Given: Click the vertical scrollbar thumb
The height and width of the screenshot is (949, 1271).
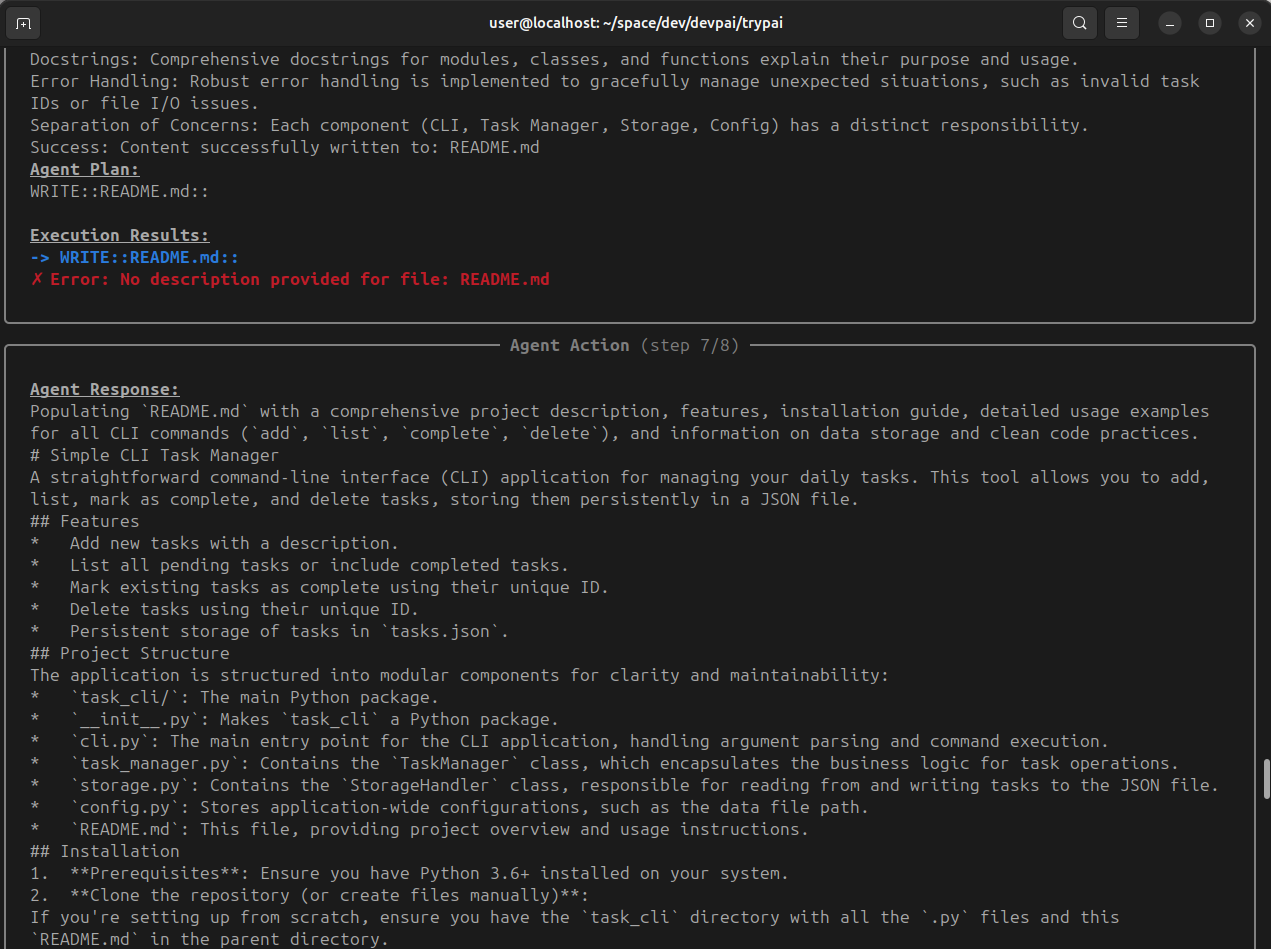Looking at the screenshot, I should click(x=1266, y=779).
